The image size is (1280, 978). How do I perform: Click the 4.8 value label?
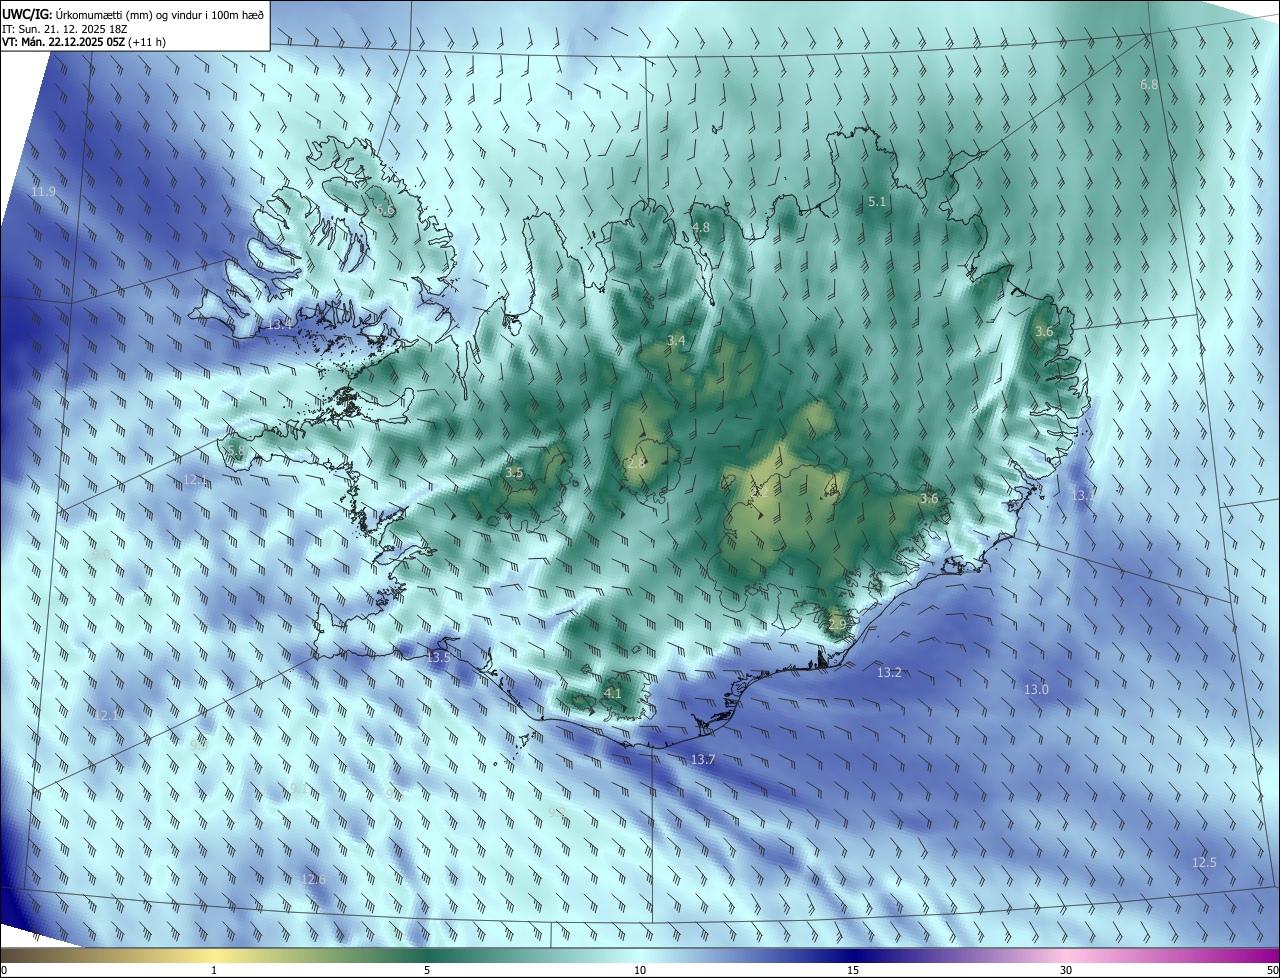click(701, 228)
